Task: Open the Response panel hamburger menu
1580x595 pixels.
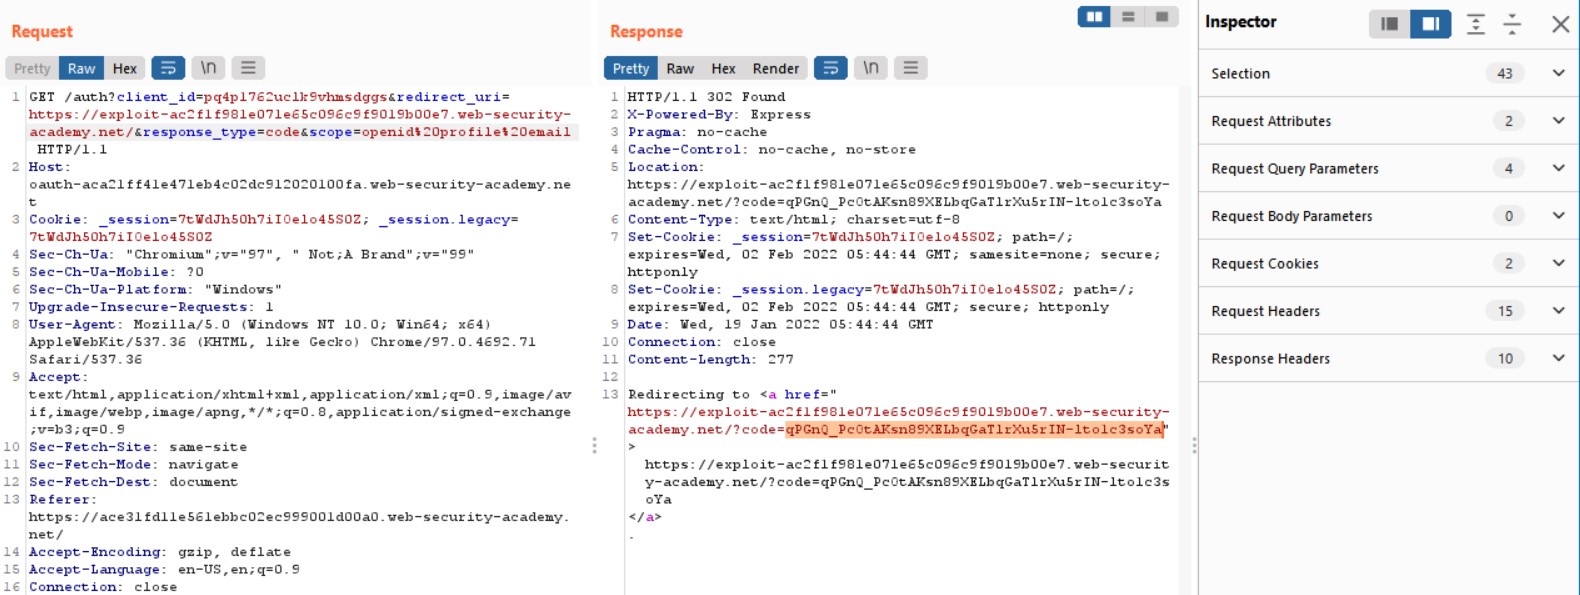Action: point(910,68)
